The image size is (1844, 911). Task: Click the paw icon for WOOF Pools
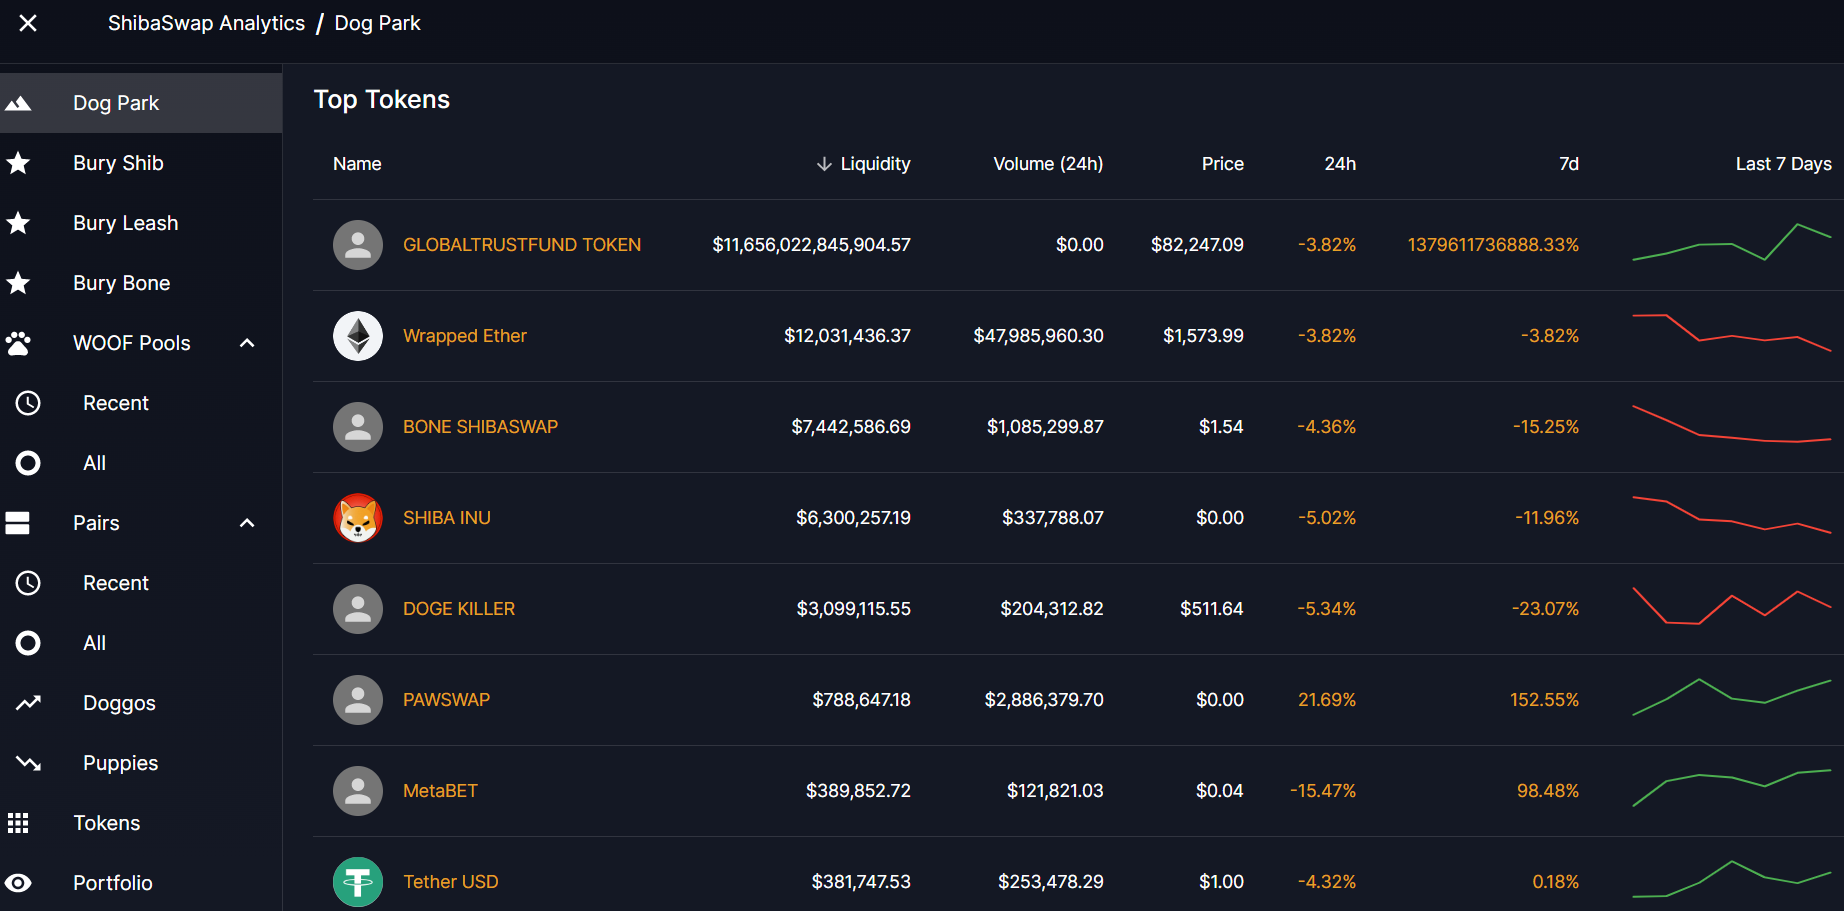pyautogui.click(x=18, y=343)
